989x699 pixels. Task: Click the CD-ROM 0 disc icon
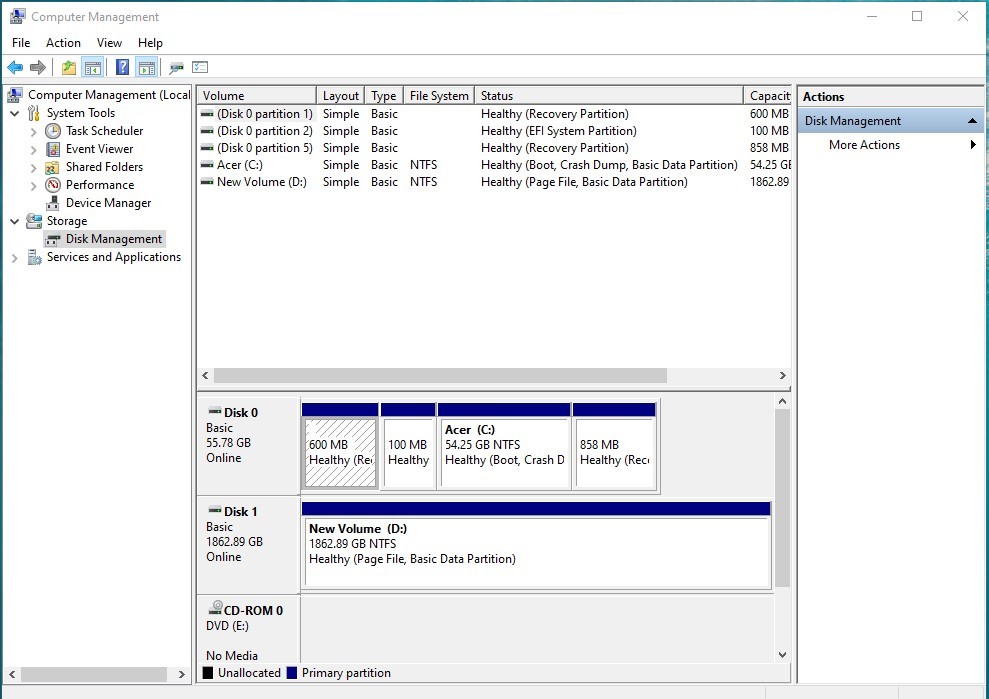point(215,609)
